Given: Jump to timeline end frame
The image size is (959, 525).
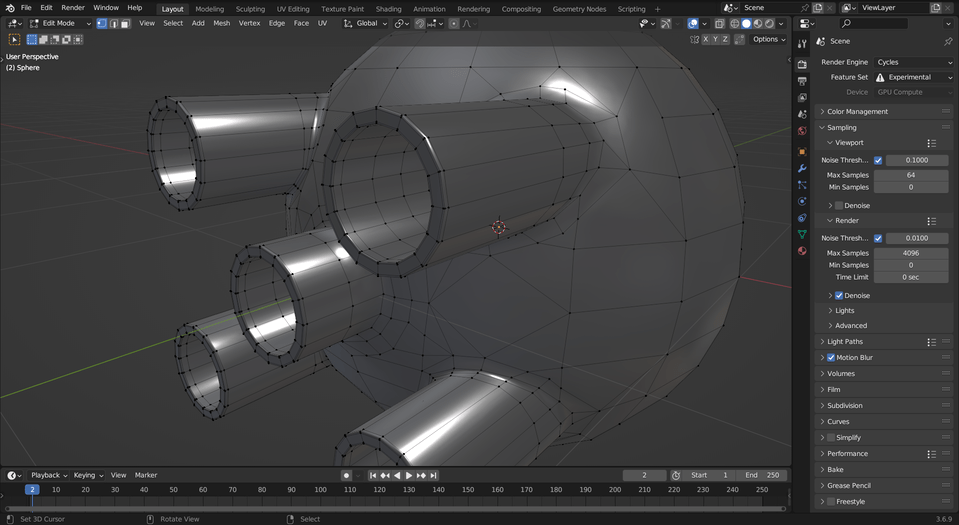Looking at the screenshot, I should pyautogui.click(x=433, y=475).
